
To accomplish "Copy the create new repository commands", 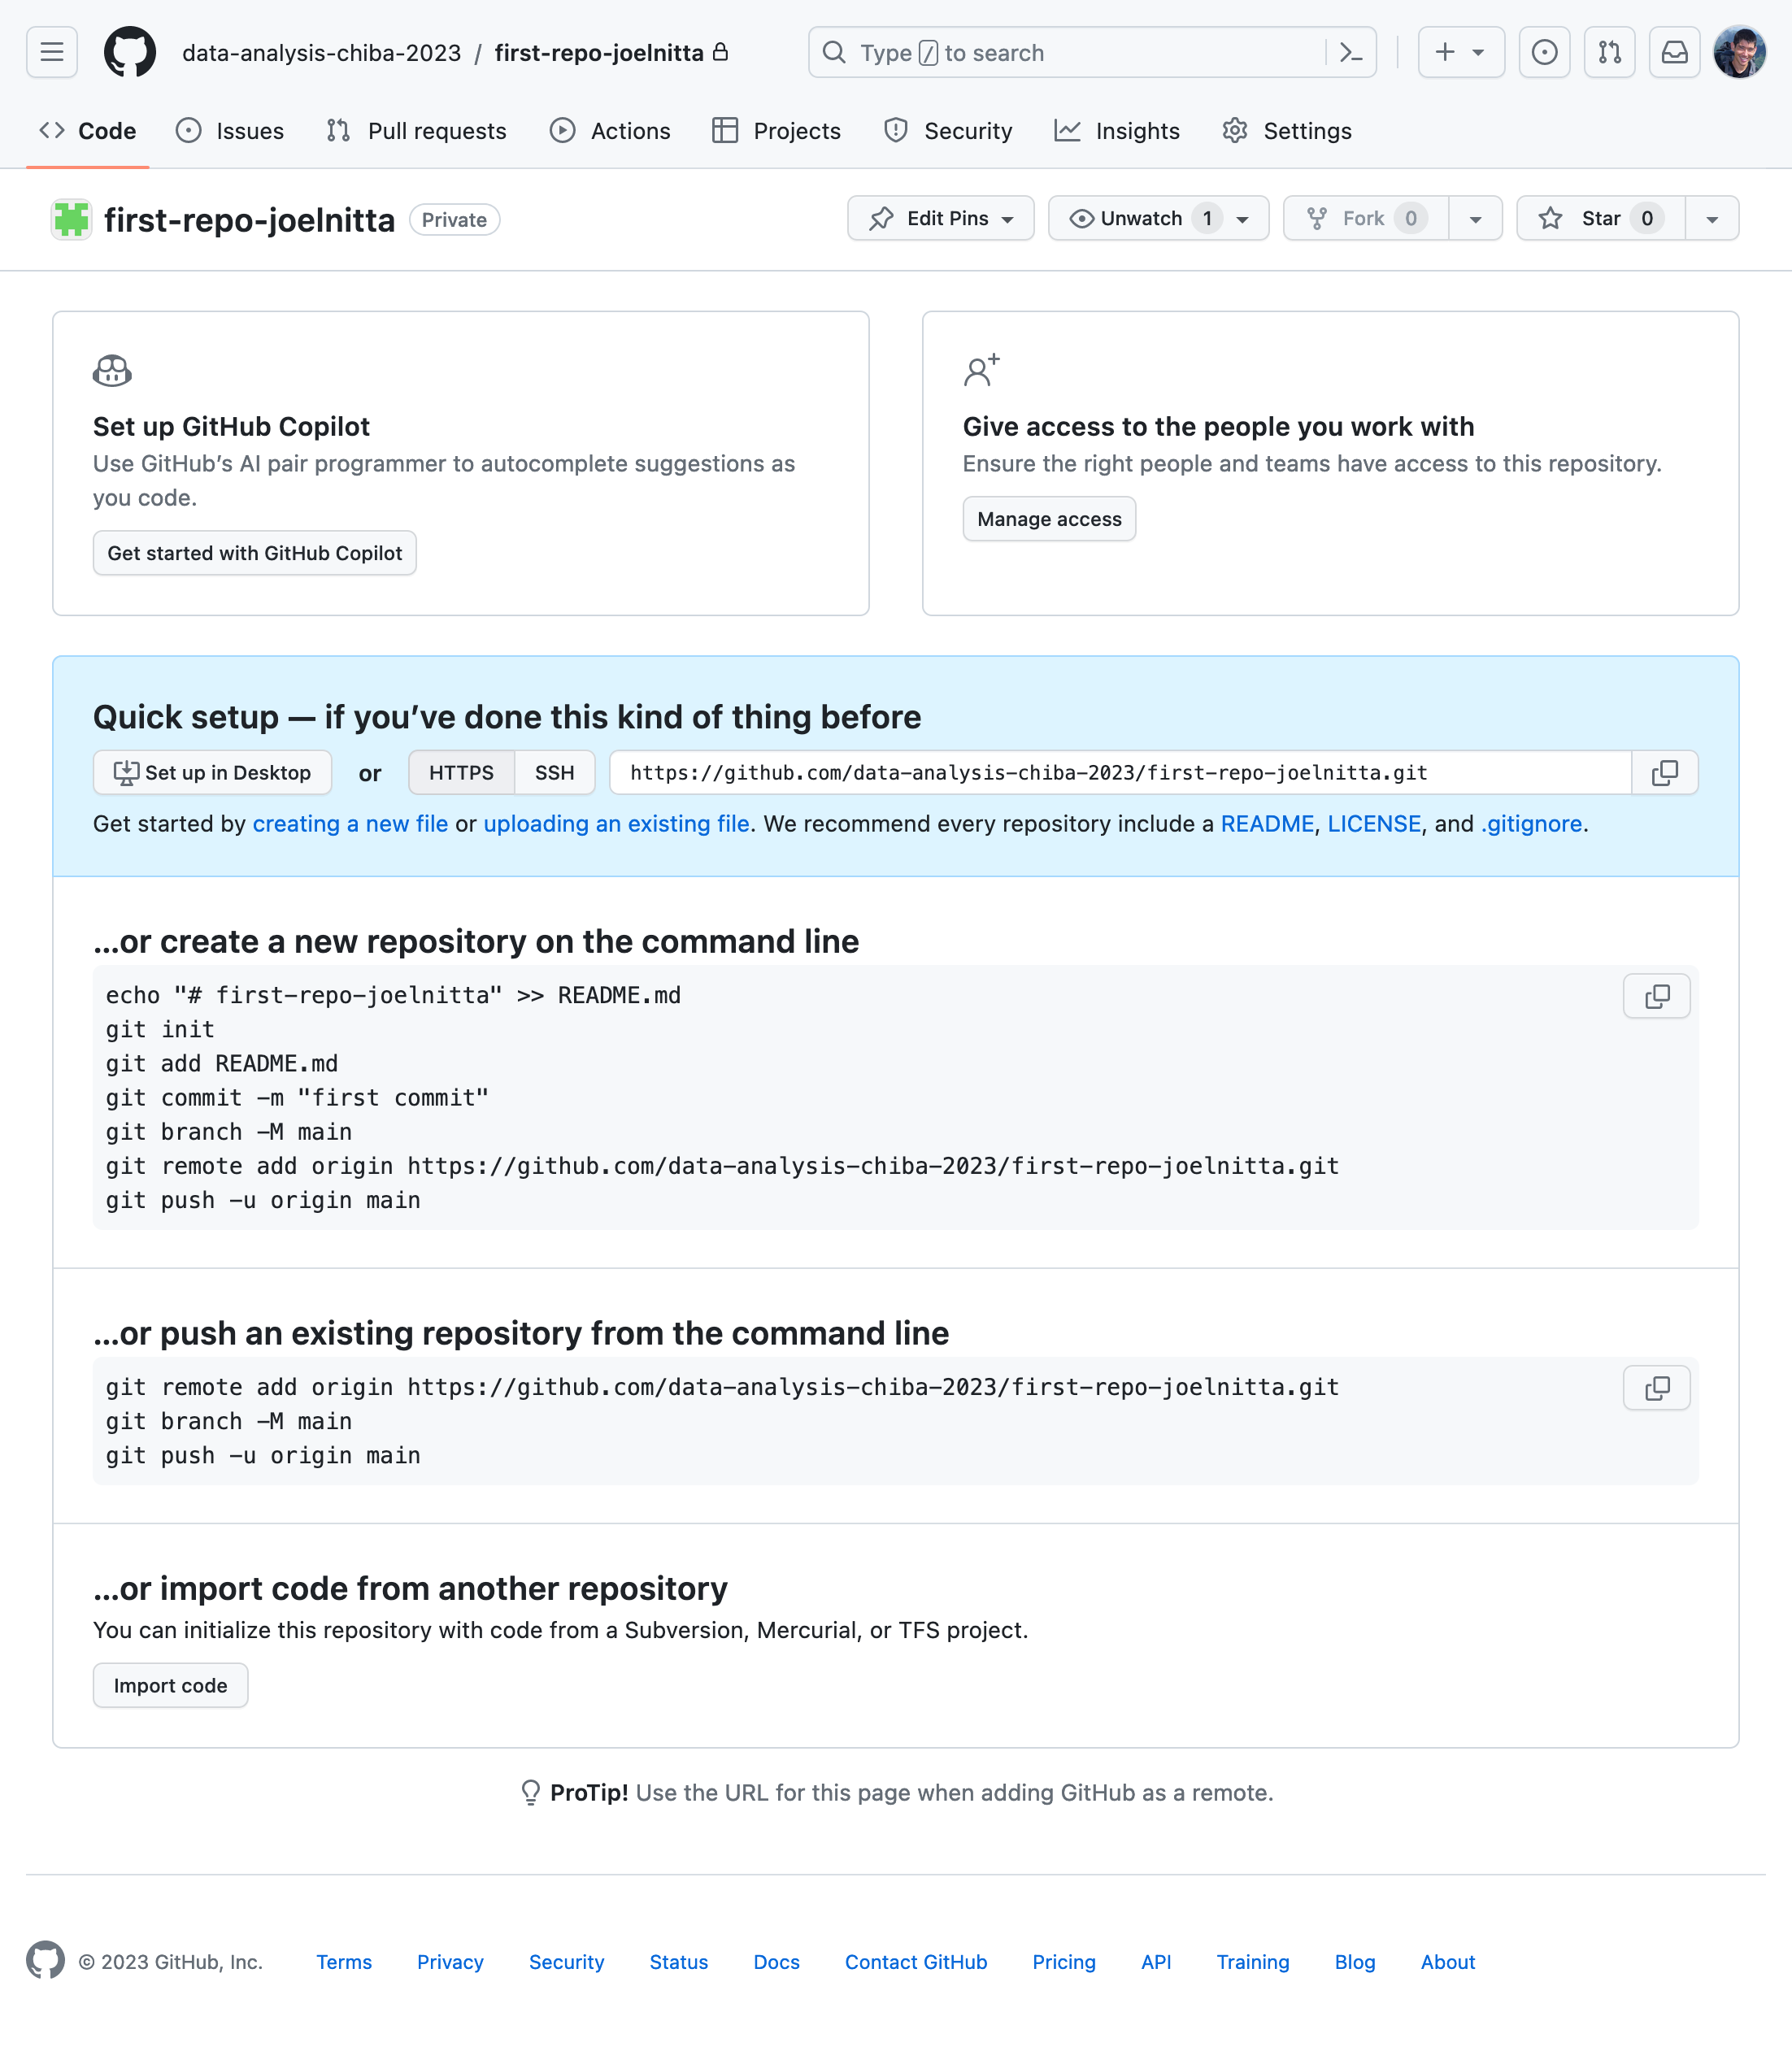I will (1656, 996).
